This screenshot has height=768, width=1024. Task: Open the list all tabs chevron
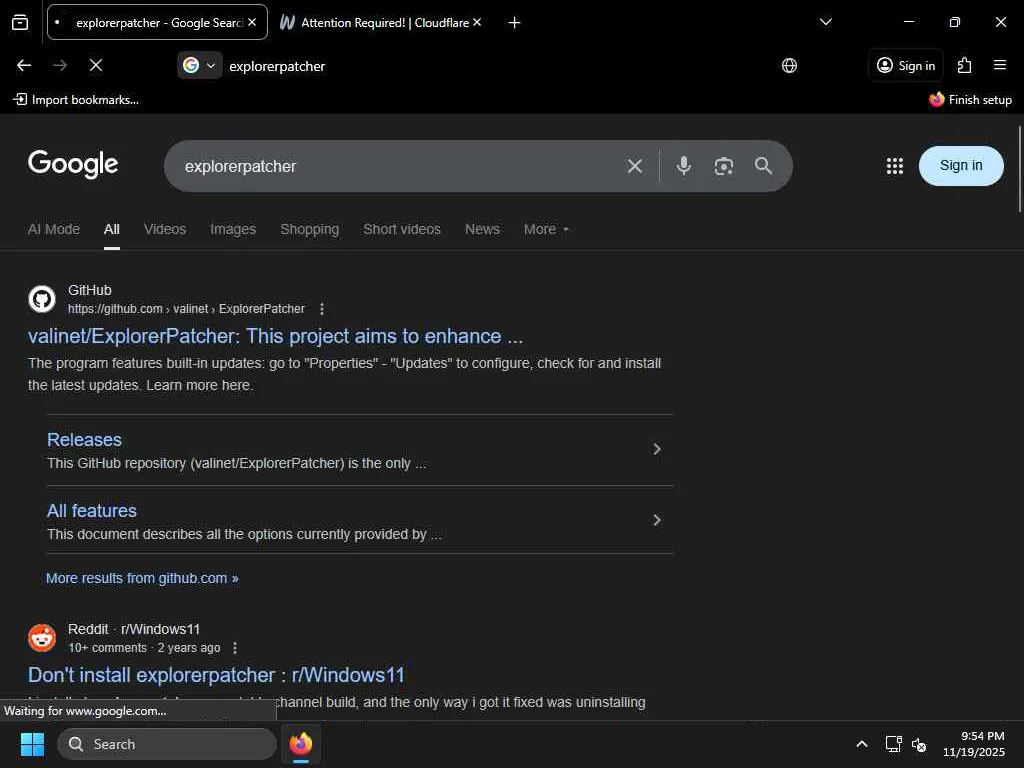(826, 22)
